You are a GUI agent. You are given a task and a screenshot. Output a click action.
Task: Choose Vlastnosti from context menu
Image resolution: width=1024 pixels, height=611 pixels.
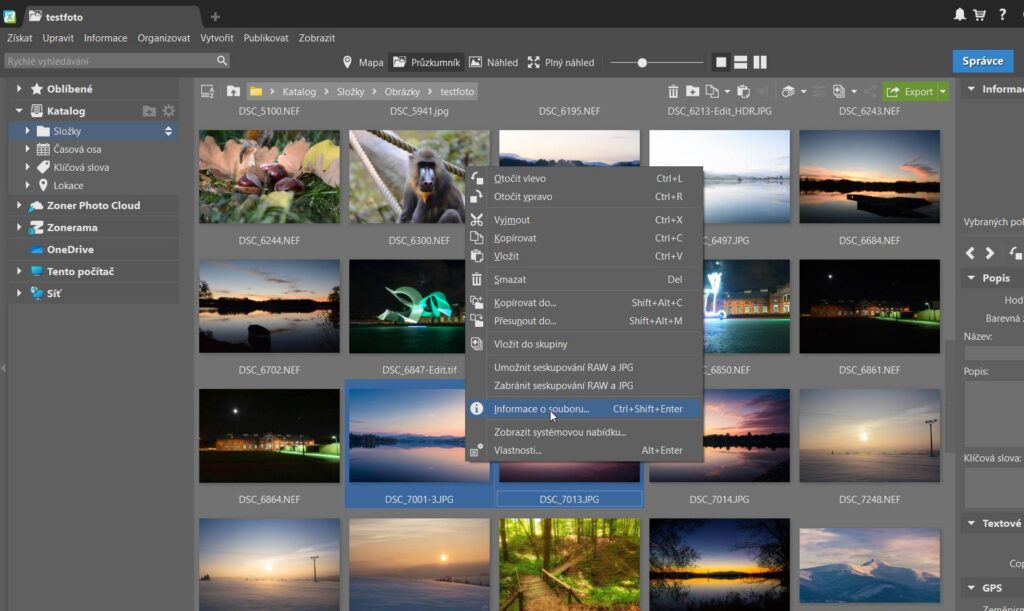584,450
